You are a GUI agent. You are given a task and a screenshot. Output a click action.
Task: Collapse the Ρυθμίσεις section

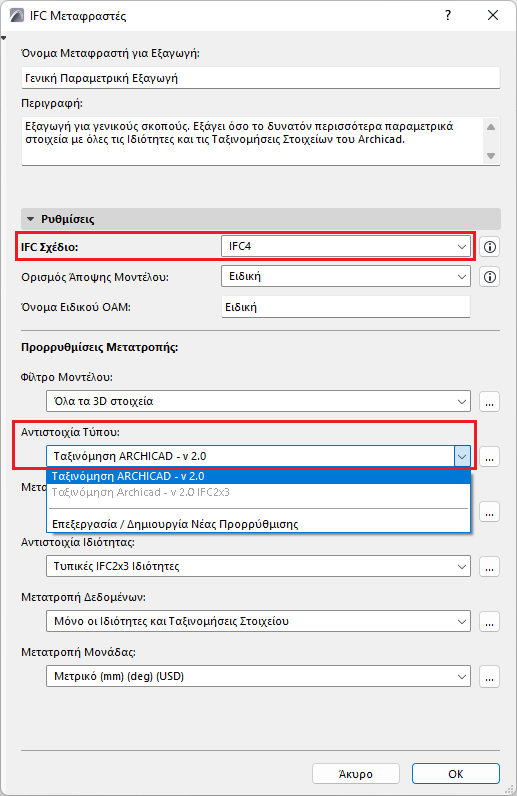point(30,219)
